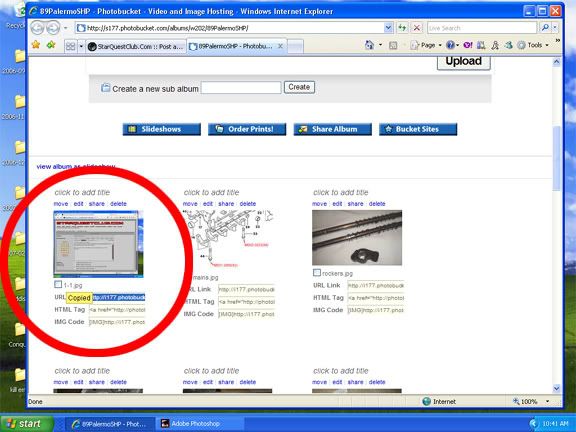Open the Windows start menu
This screenshot has width=576, height=432.
(26, 424)
